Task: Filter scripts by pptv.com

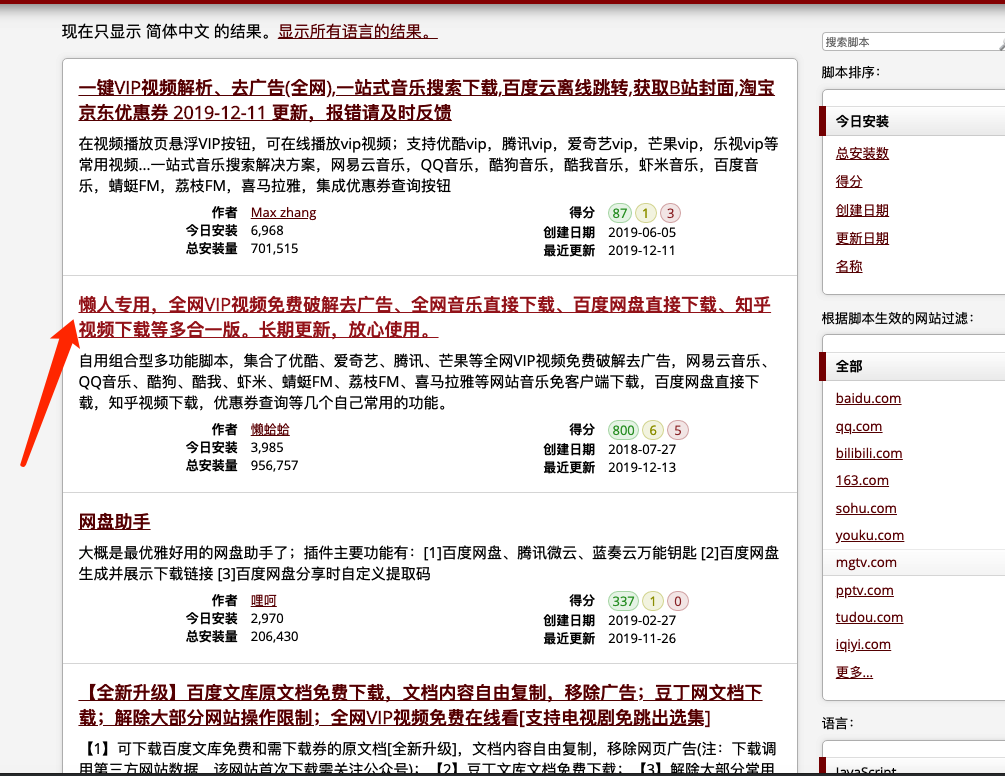Action: pyautogui.click(x=864, y=591)
